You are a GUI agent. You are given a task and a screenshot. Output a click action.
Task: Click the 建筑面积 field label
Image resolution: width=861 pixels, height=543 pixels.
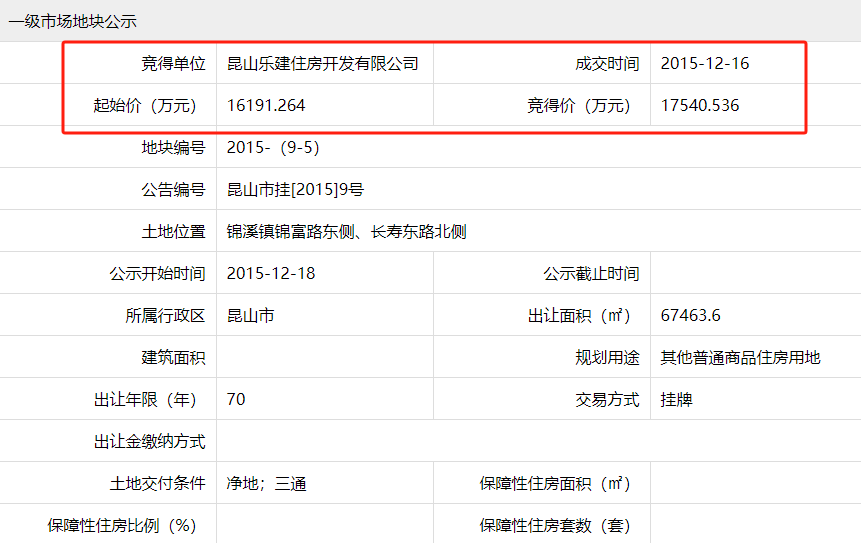172,358
